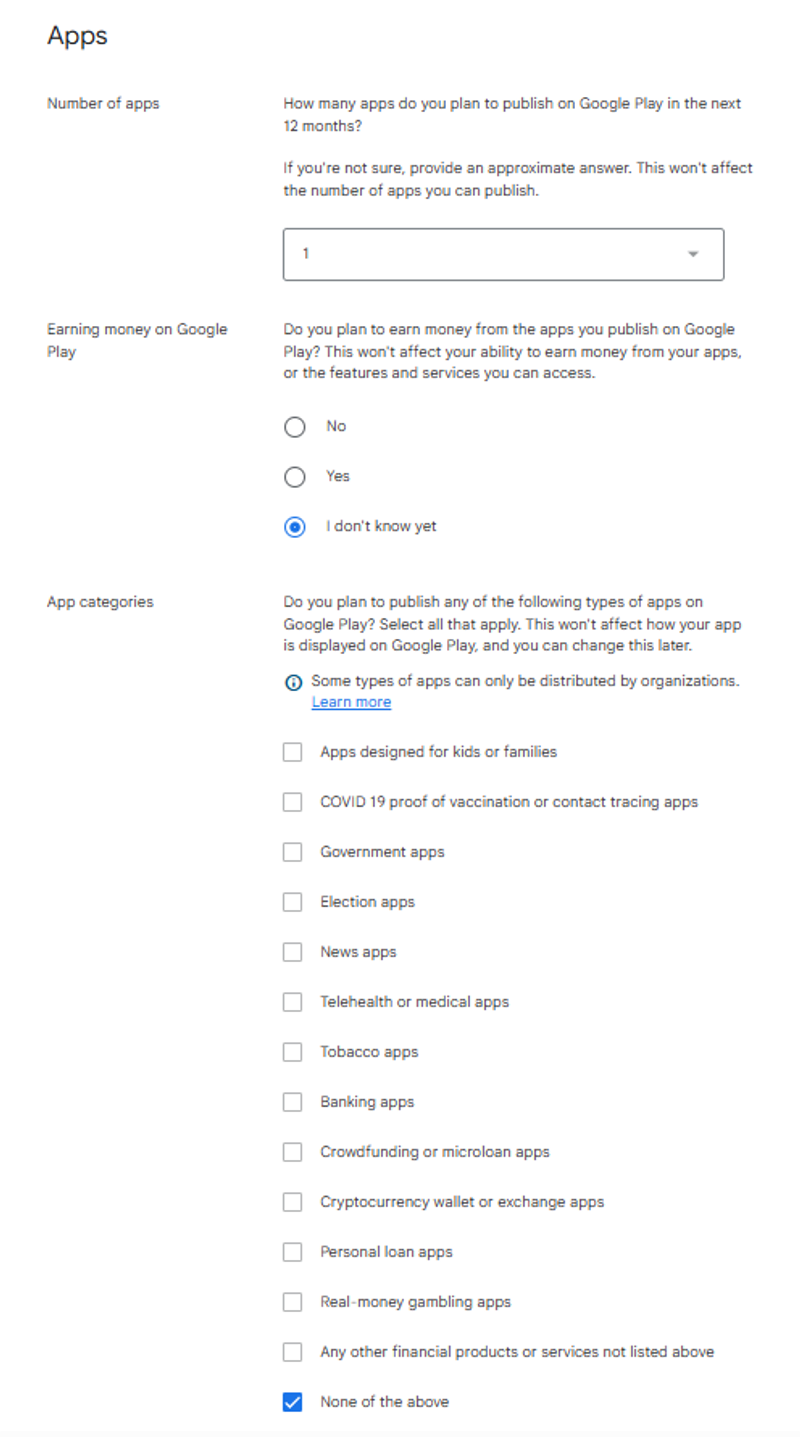Select the Banking apps checkbox
The image size is (800, 1437).
pos(292,1101)
